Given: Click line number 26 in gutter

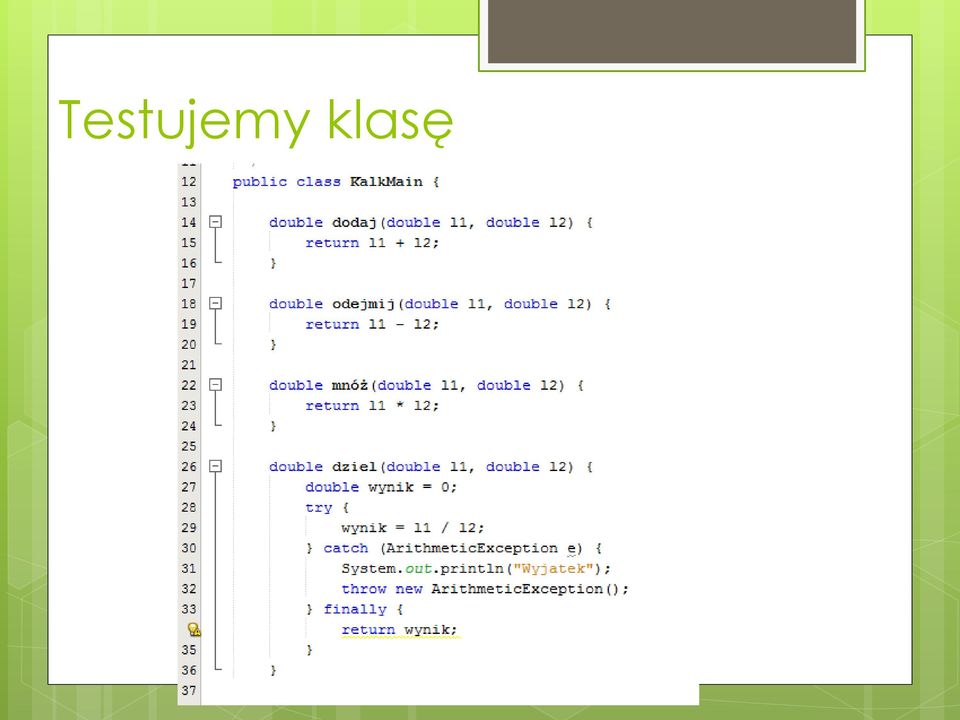Looking at the screenshot, I should [x=189, y=467].
